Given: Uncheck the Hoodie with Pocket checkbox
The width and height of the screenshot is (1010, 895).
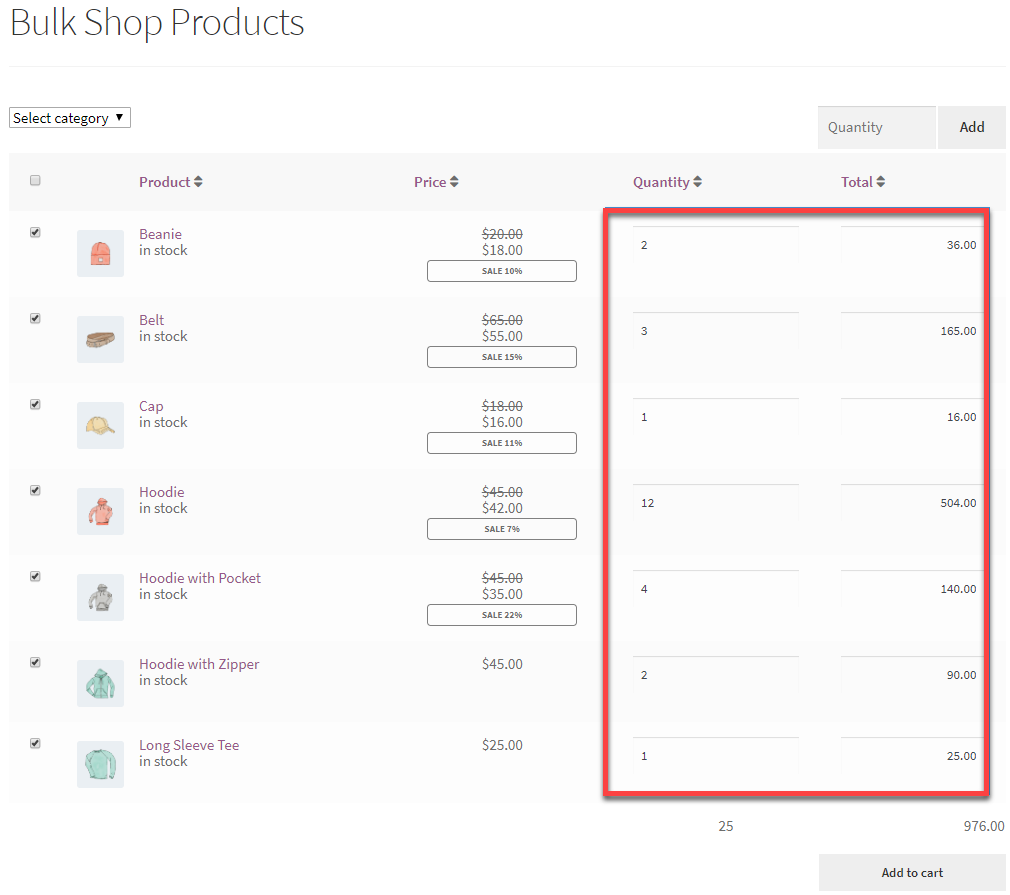Looking at the screenshot, I should [x=35, y=576].
